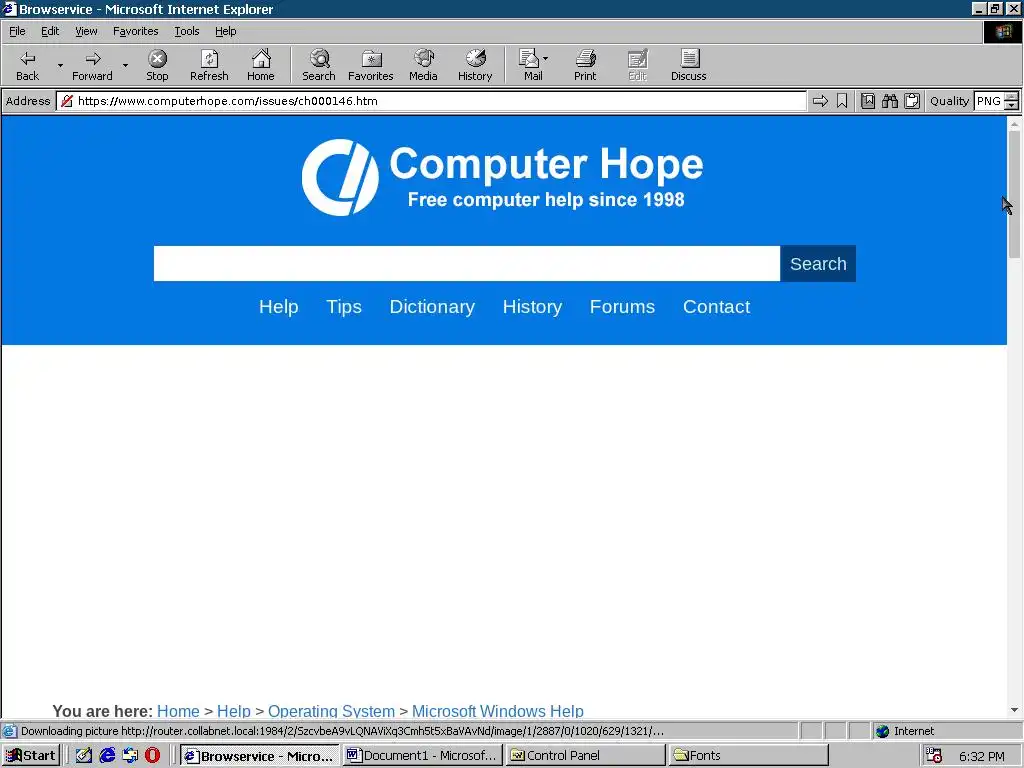Click the binoculars find icon
This screenshot has height=768, width=1024.
pyautogui.click(x=889, y=101)
